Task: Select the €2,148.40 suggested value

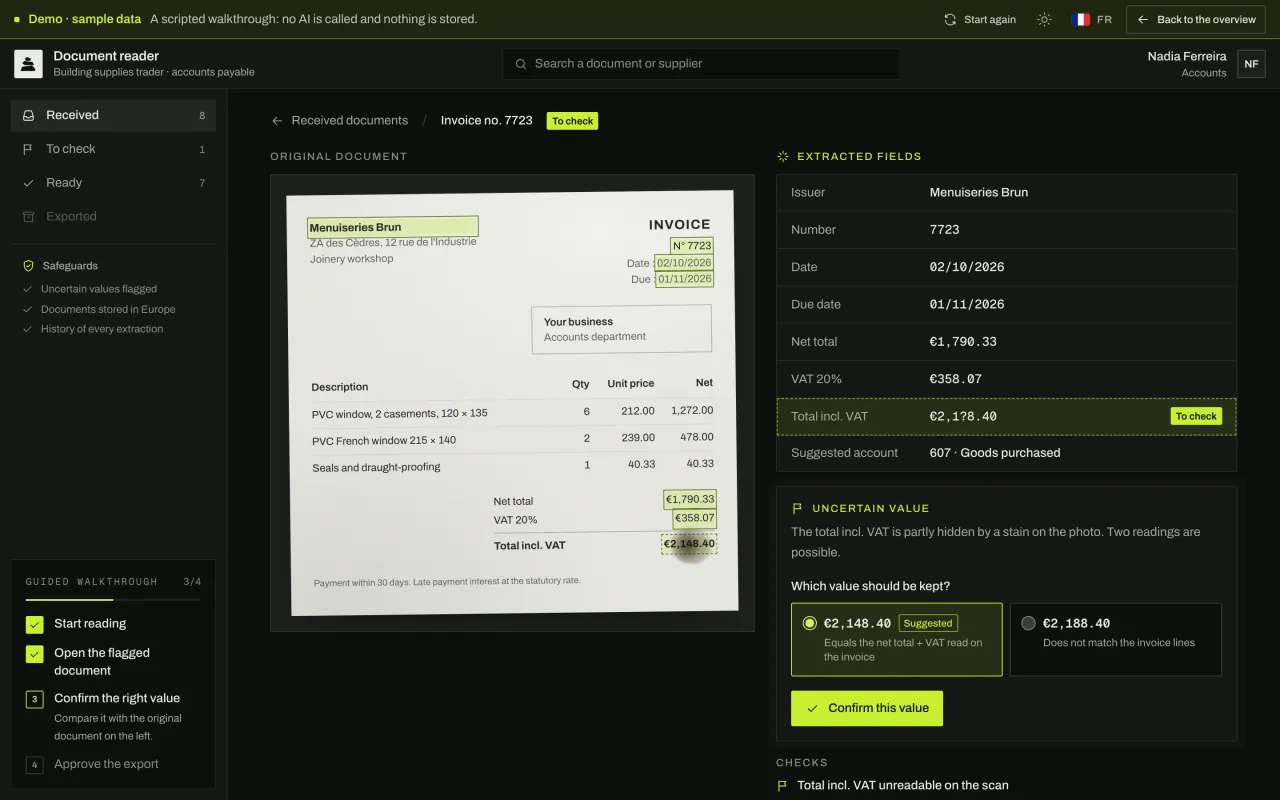Action: tap(896, 639)
